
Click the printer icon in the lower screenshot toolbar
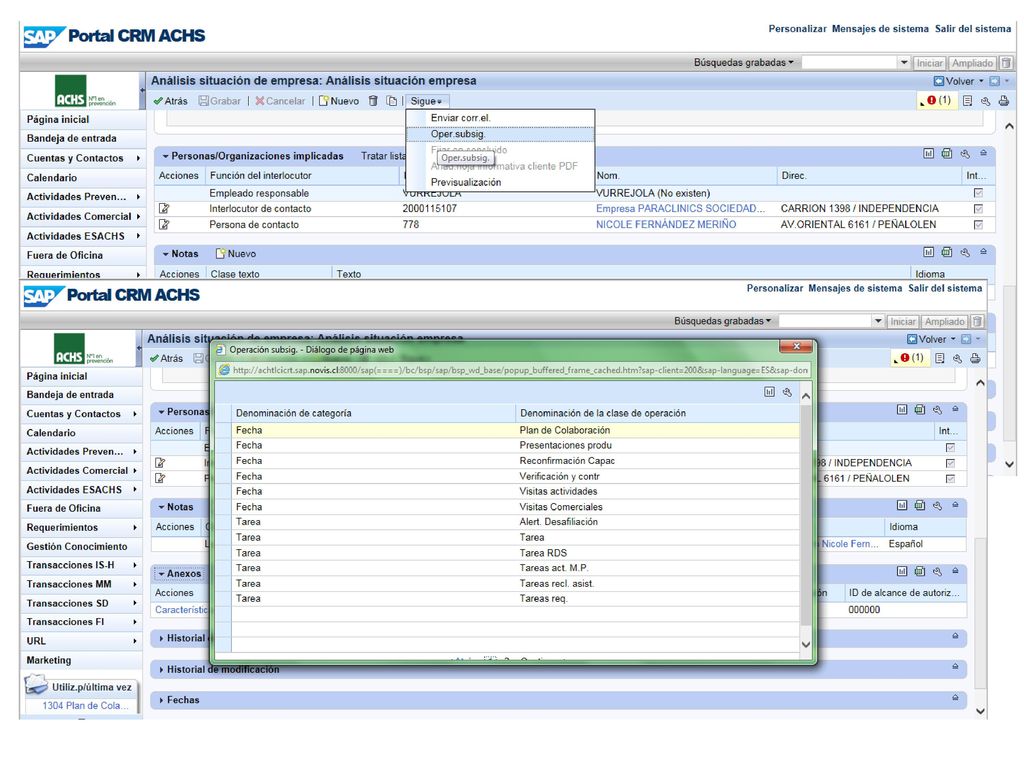(x=975, y=358)
